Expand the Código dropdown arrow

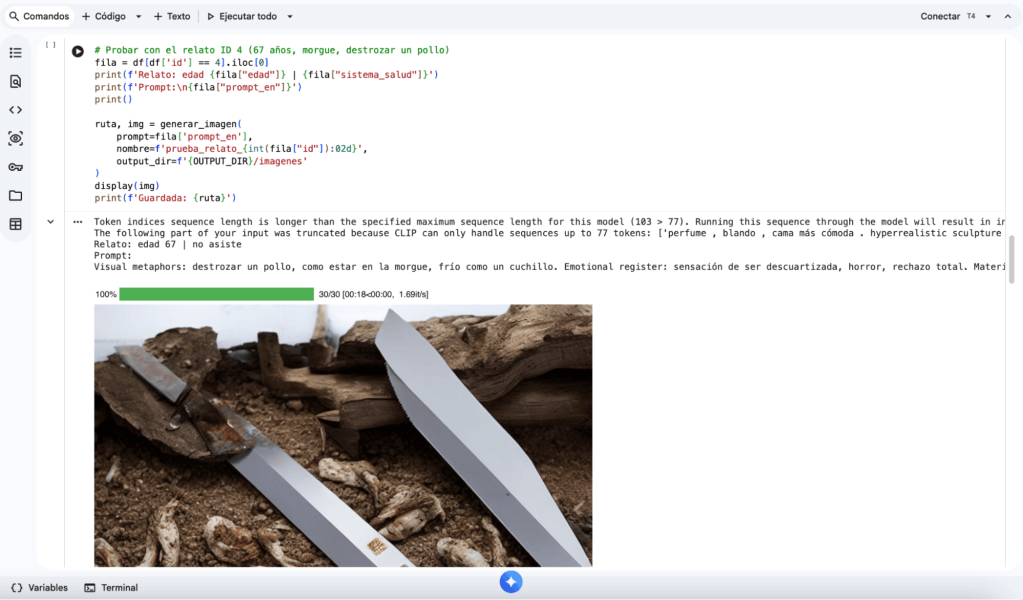pos(138,16)
